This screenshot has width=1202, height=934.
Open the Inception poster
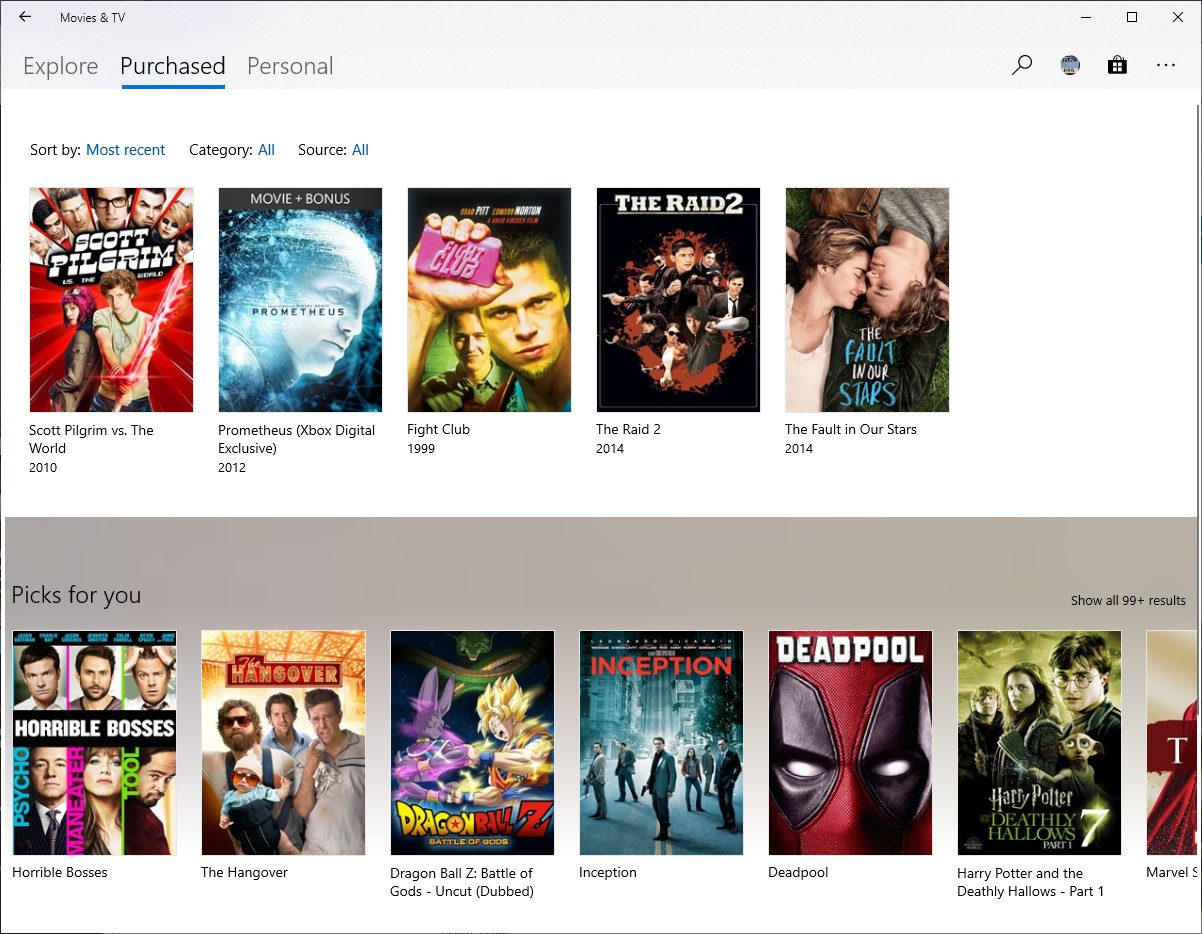pos(661,743)
